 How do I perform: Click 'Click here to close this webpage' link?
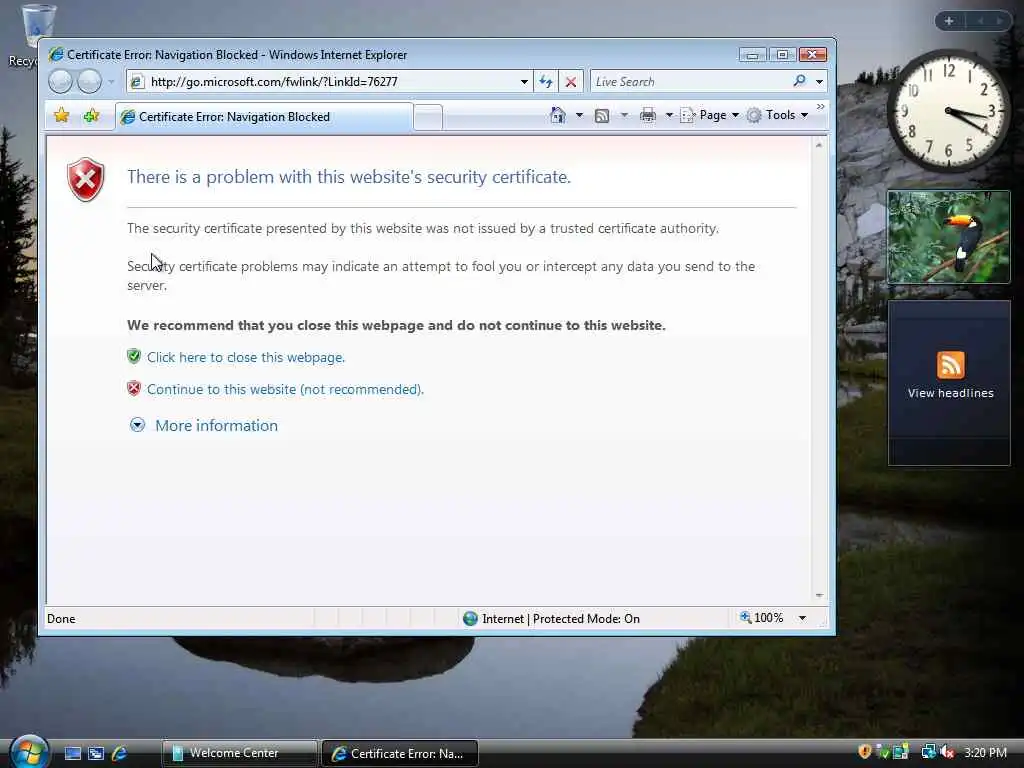coord(246,357)
